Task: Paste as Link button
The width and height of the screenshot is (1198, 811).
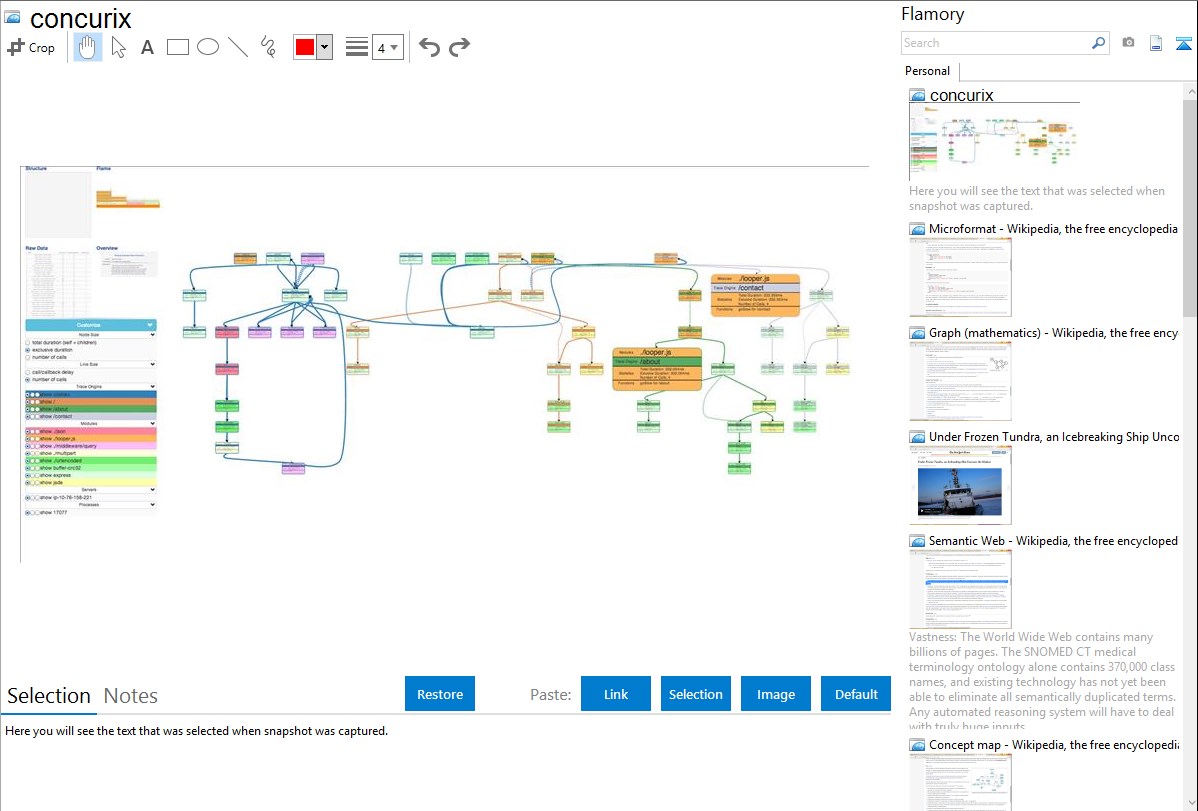Action: [616, 694]
